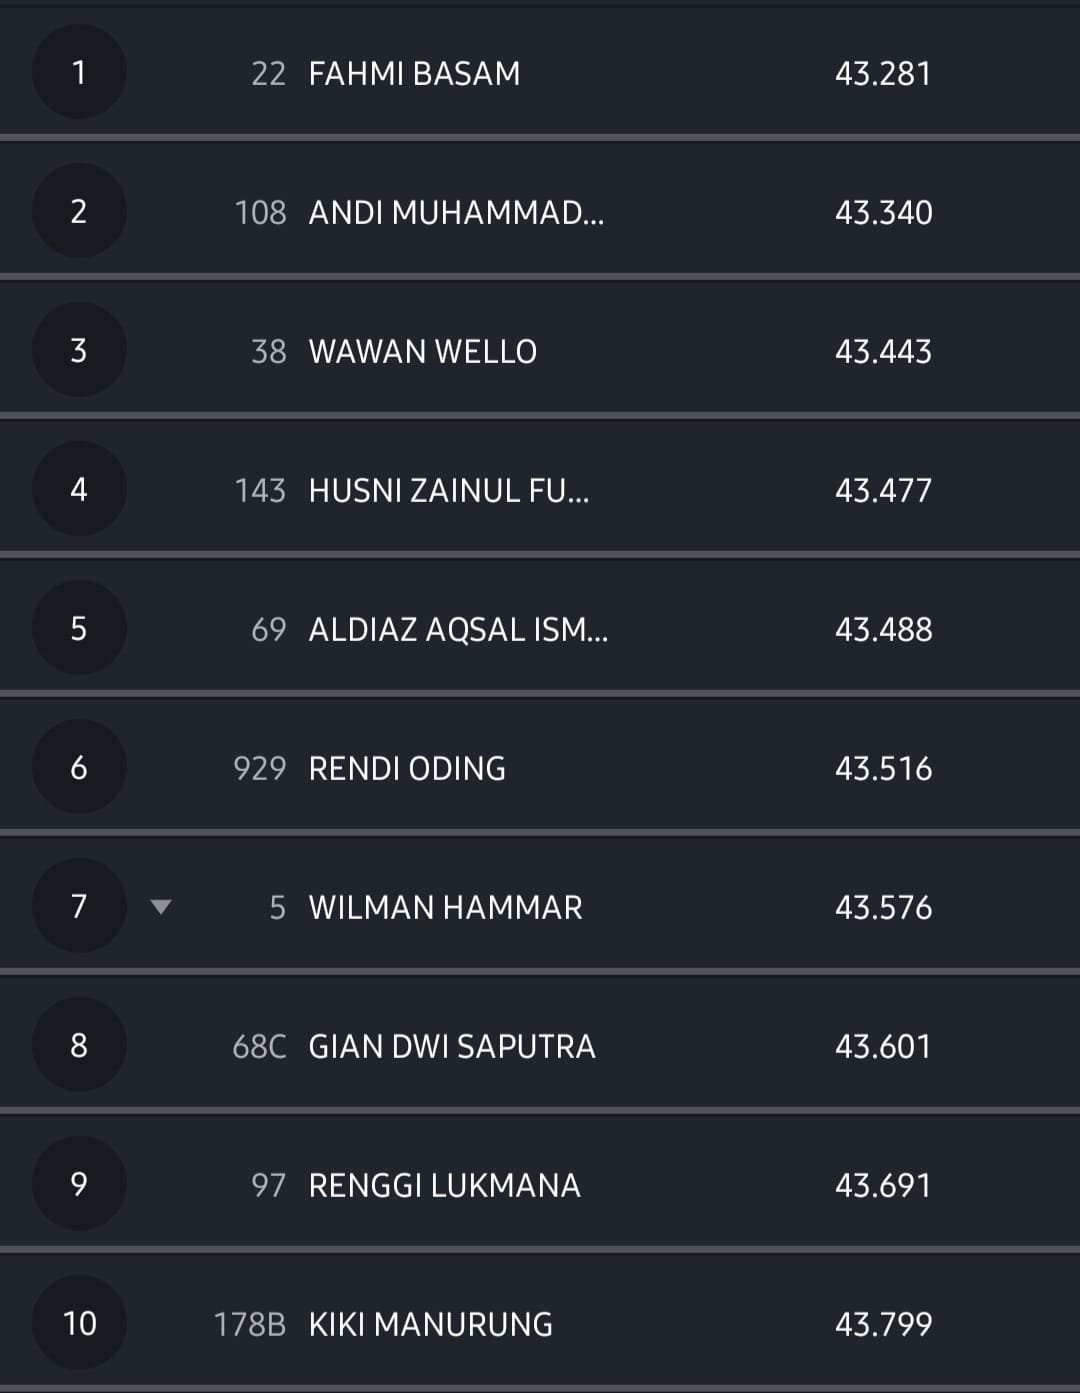The height and width of the screenshot is (1393, 1080).
Task: Click the position 9 rank badge
Action: pos(79,1184)
